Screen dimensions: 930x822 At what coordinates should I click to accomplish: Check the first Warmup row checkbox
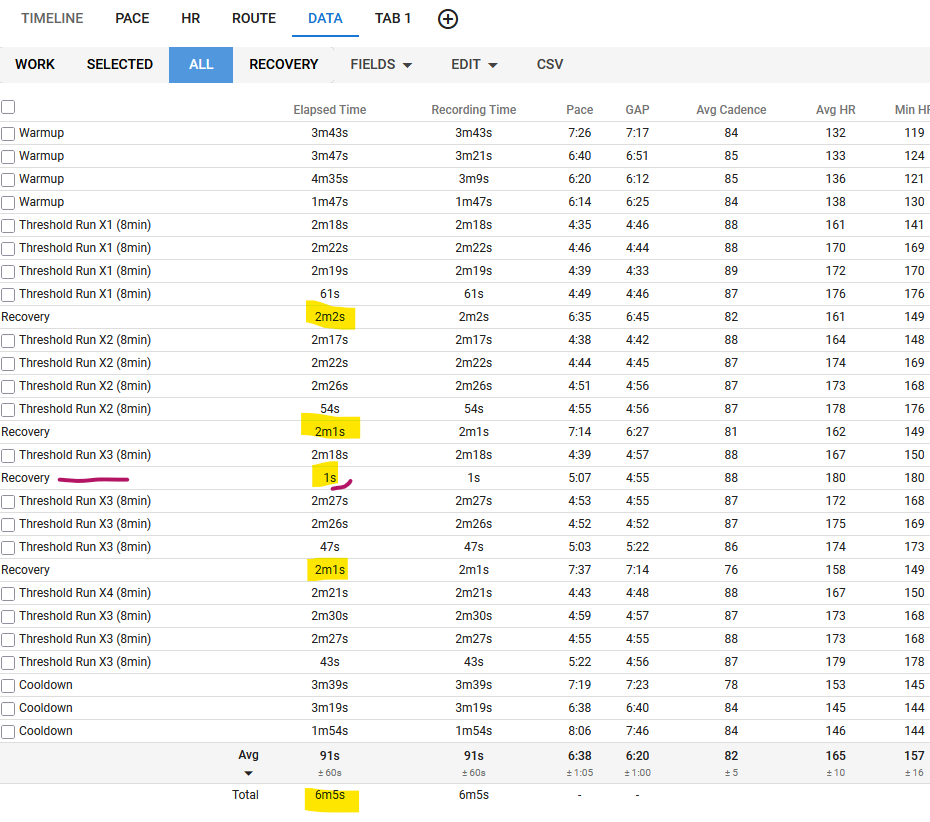click(x=8, y=133)
